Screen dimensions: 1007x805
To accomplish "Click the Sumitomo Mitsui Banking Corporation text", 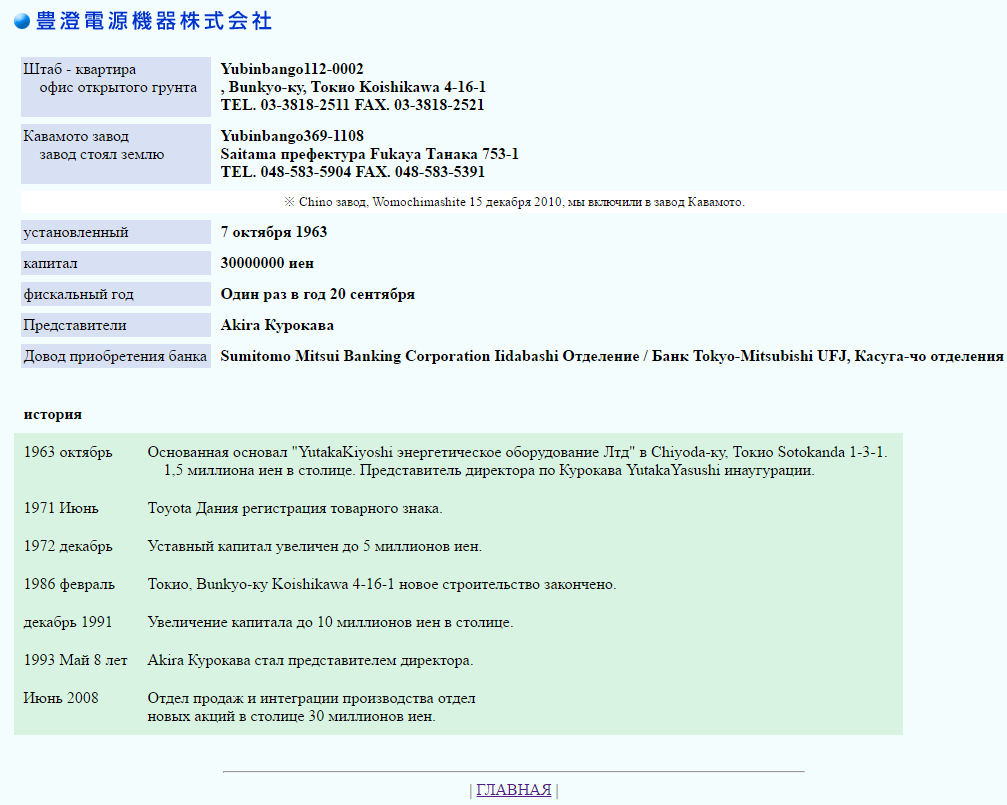I will click(x=611, y=356).
